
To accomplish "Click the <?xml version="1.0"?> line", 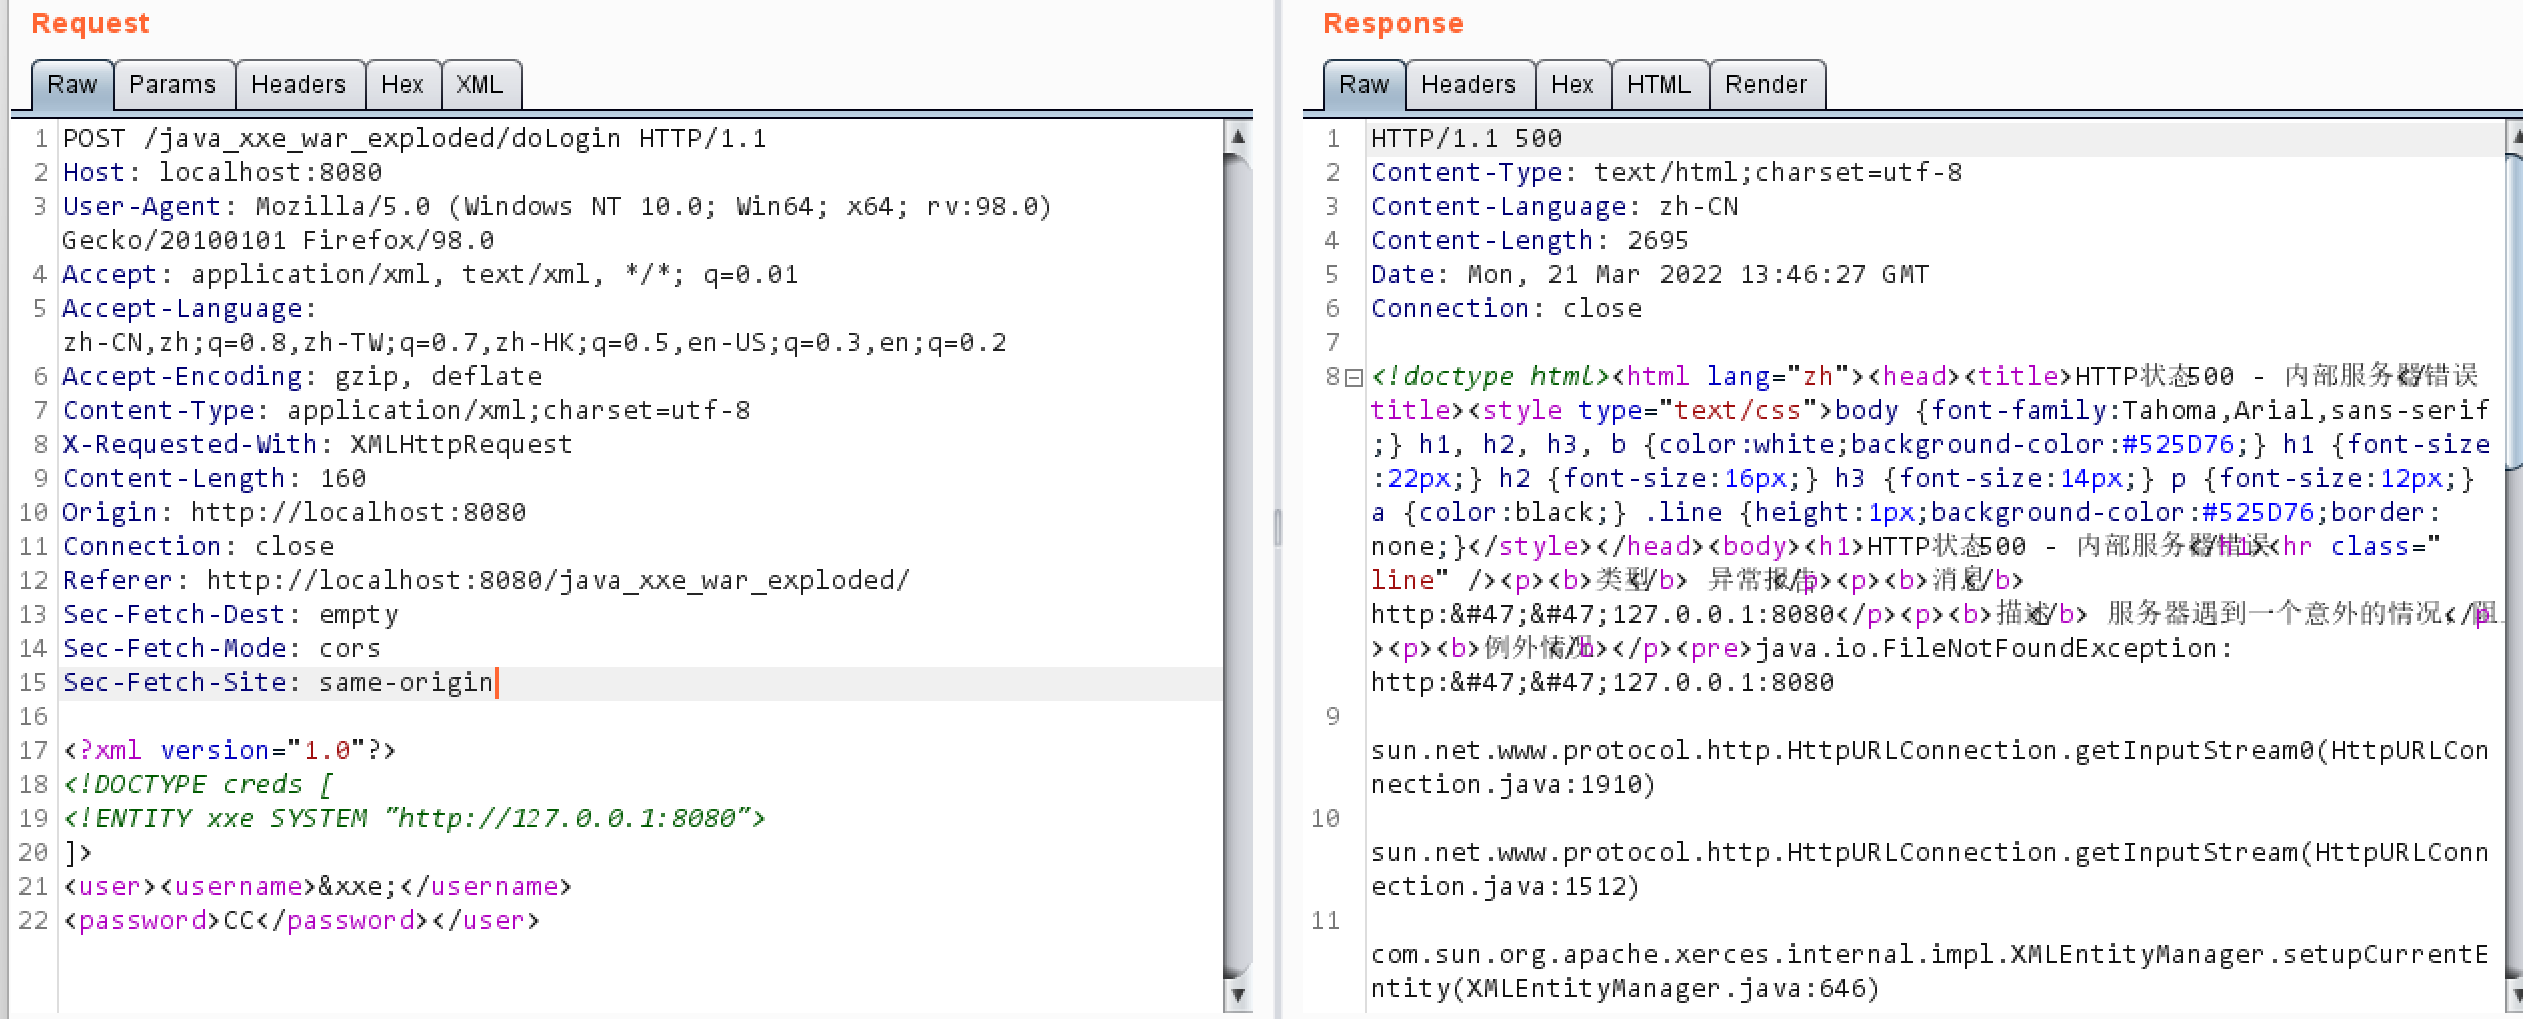I will tap(230, 750).
